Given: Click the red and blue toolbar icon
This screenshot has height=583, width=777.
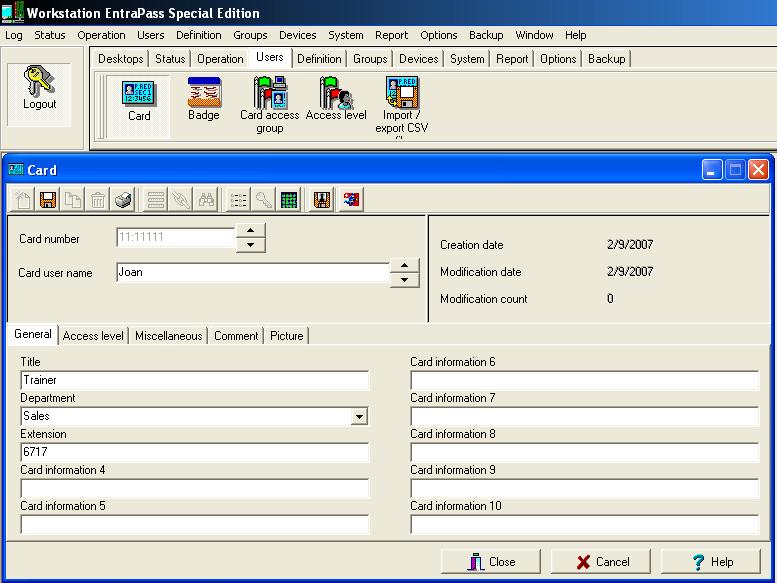Looking at the screenshot, I should (351, 200).
